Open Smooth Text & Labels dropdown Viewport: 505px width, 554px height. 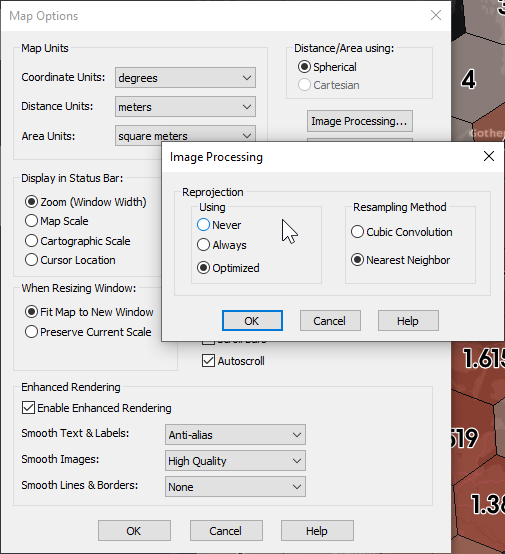(x=235, y=435)
